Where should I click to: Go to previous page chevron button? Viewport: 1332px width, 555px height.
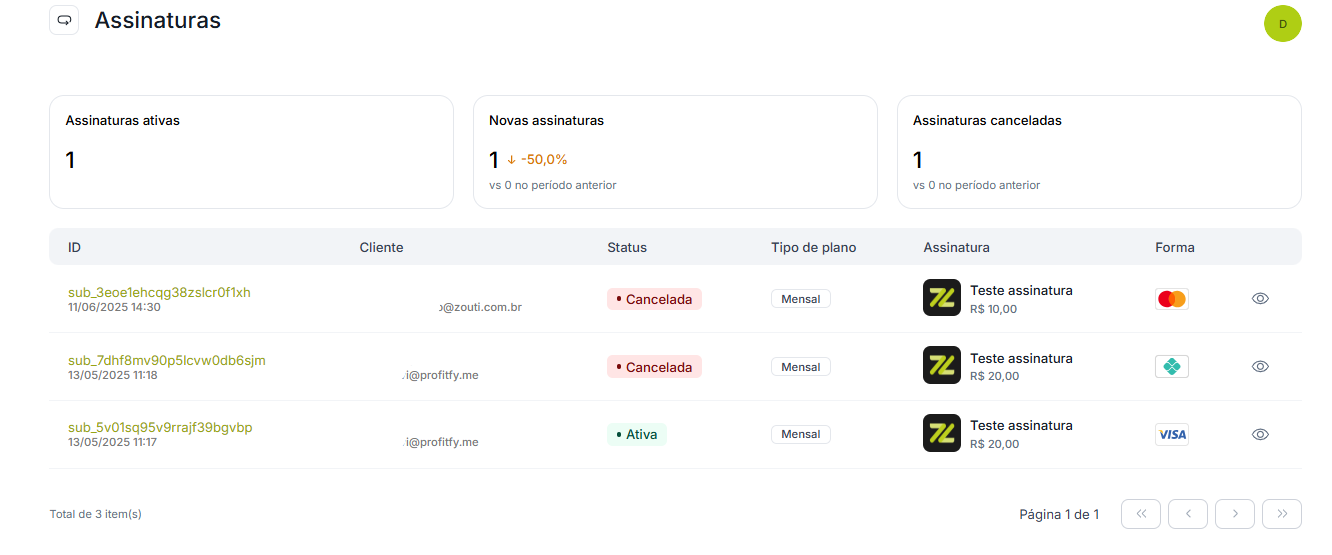pyautogui.click(x=1188, y=514)
